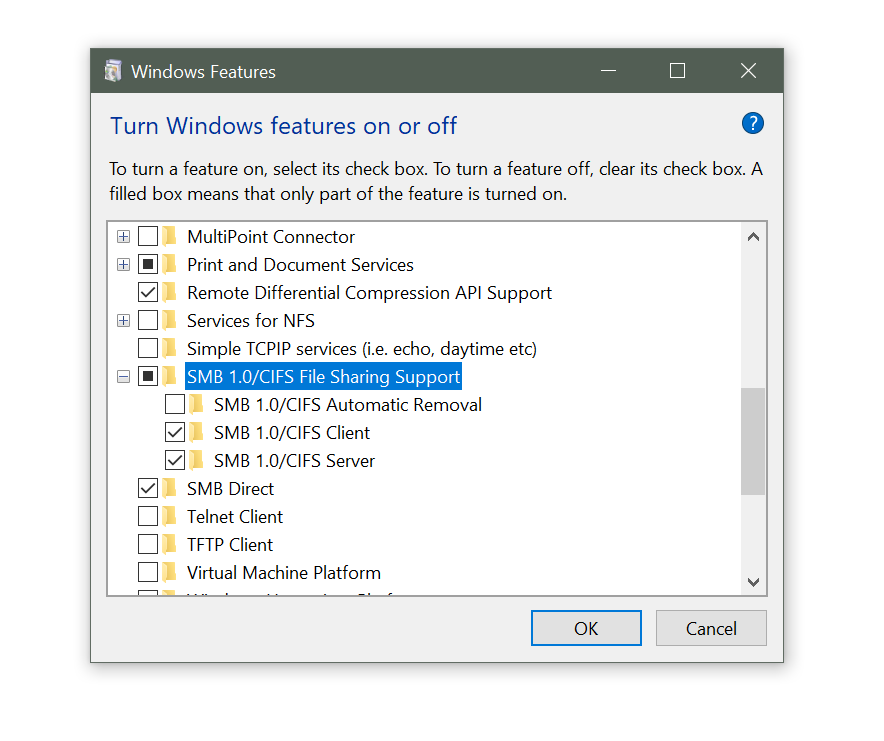Disable the SMB Direct checkbox
The image size is (884, 741).
tap(148, 488)
